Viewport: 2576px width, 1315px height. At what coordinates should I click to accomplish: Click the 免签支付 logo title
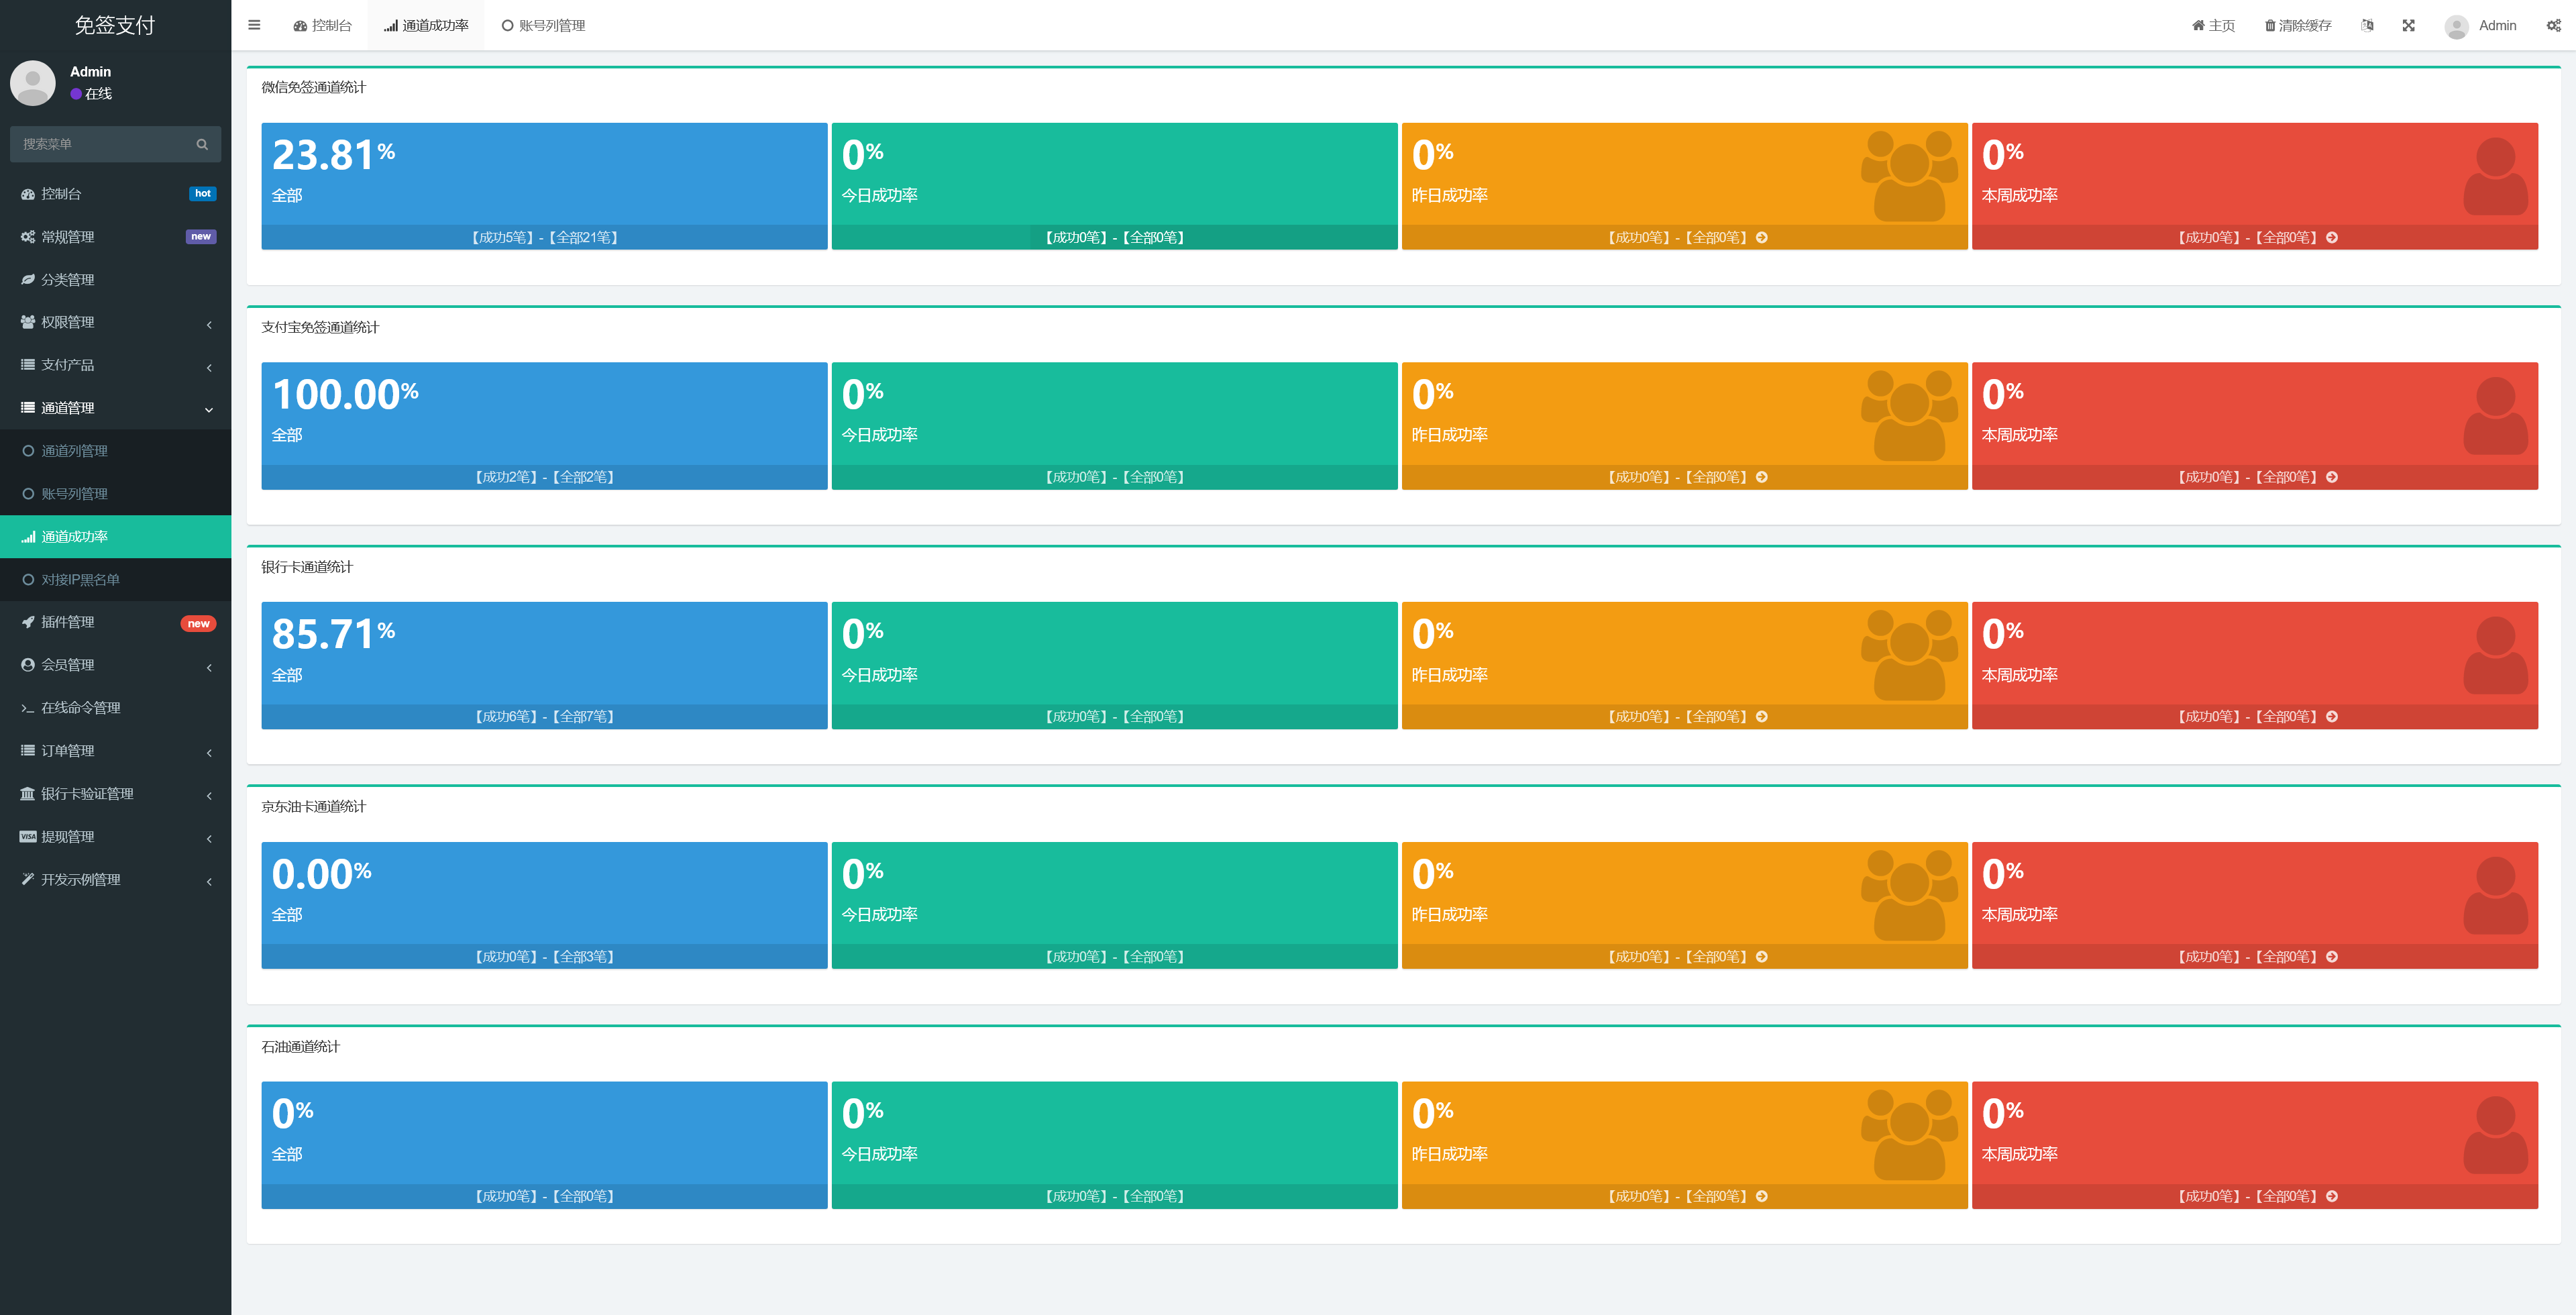pyautogui.click(x=115, y=25)
